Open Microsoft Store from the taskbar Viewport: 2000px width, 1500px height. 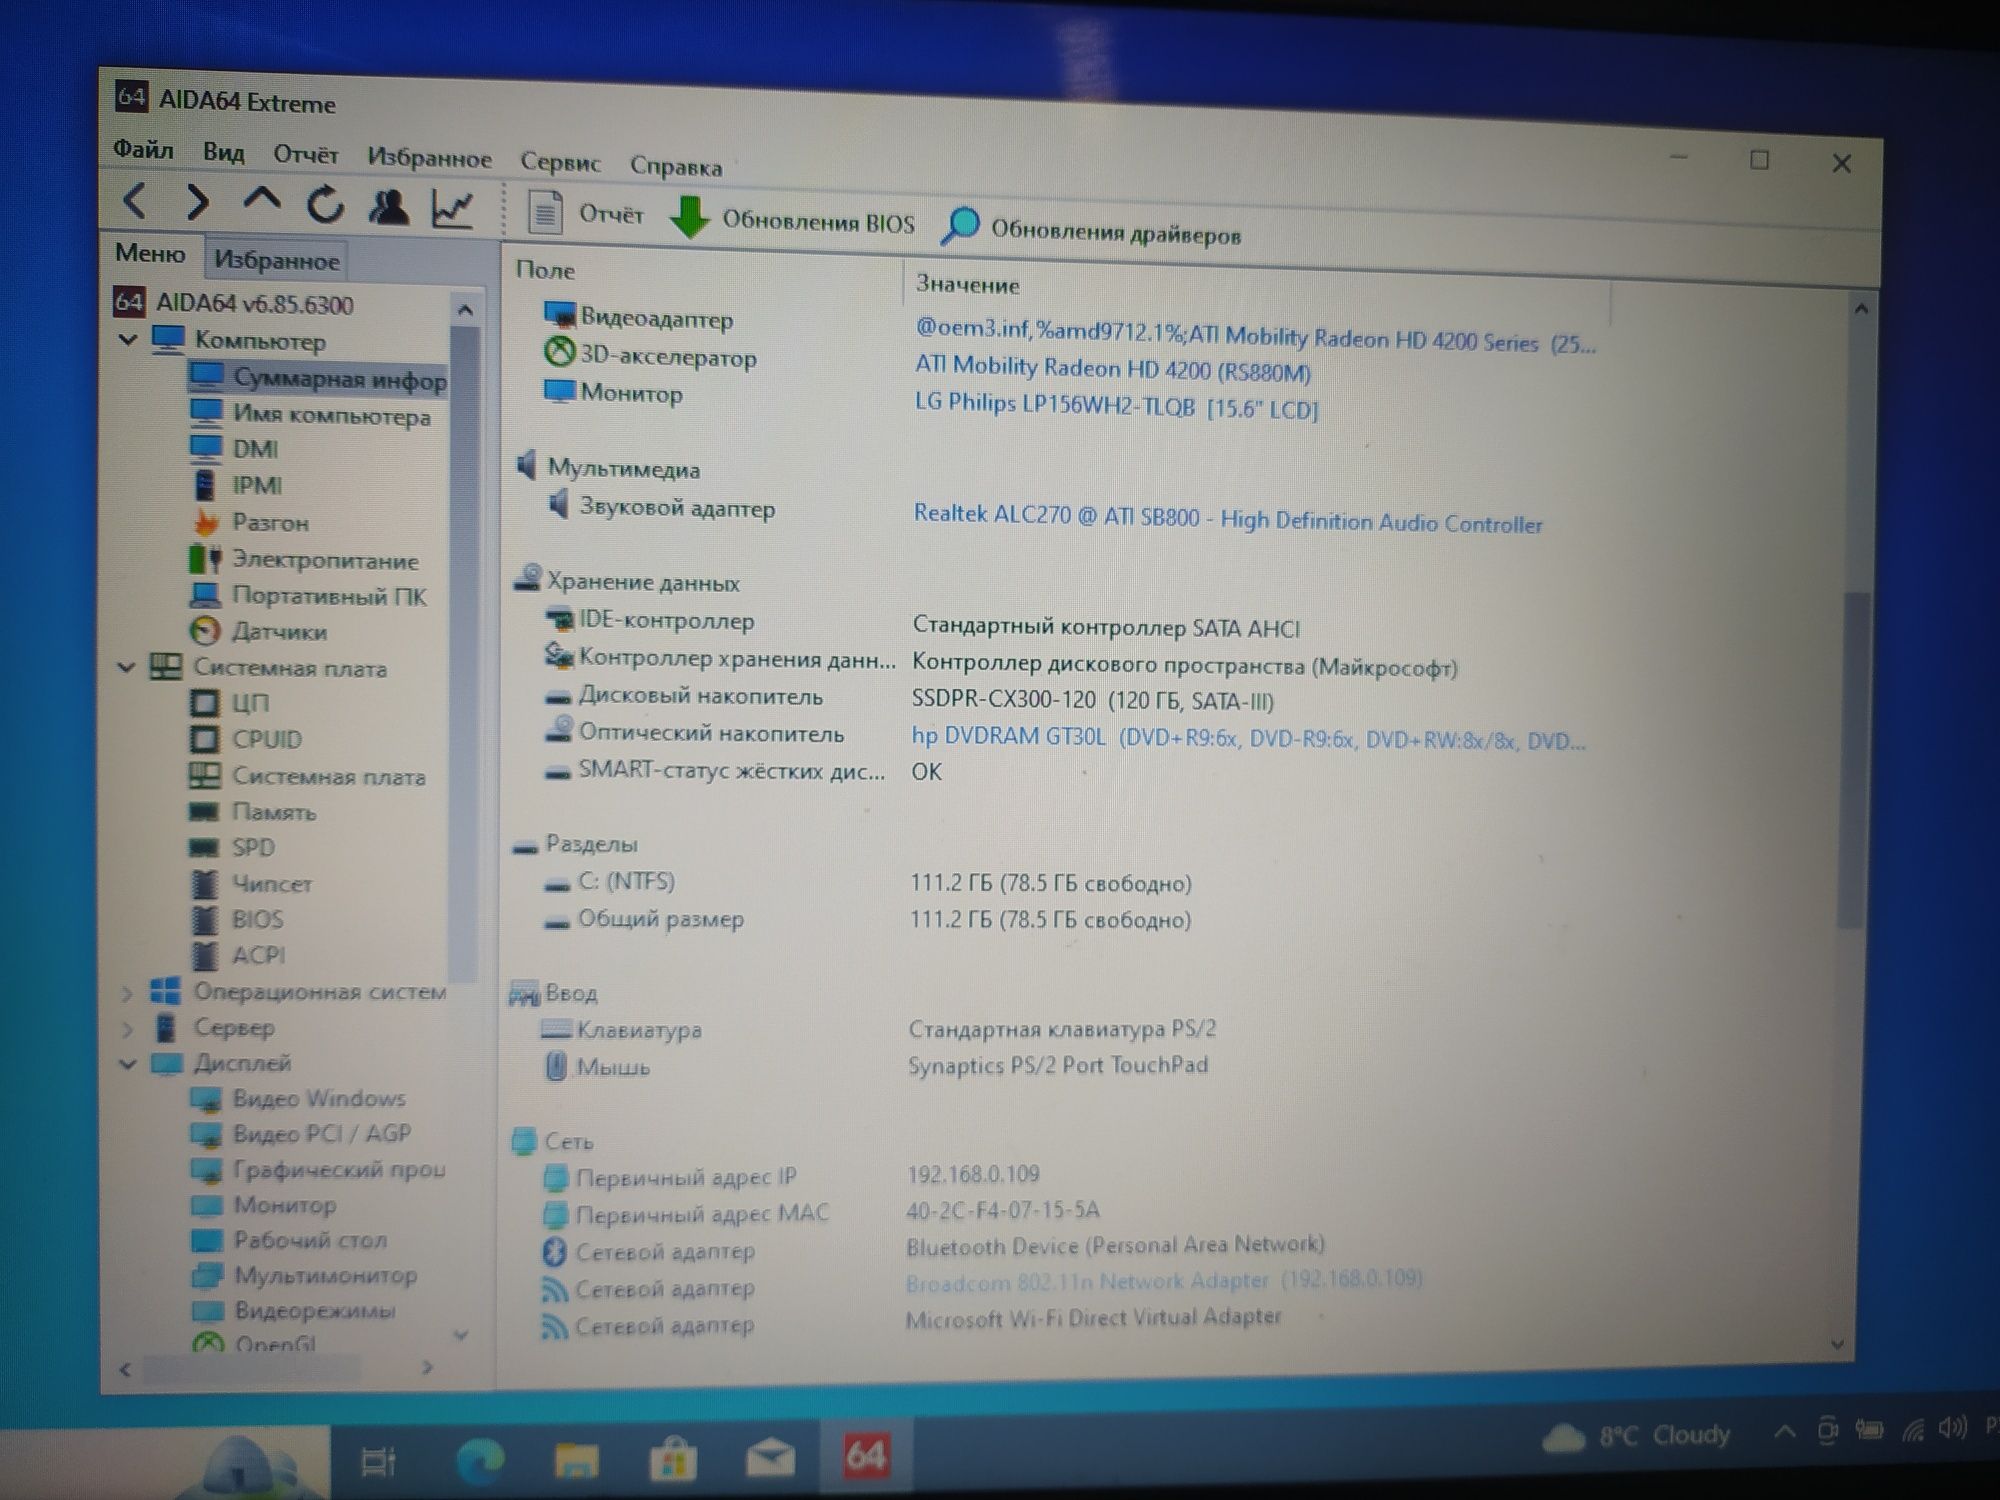[x=672, y=1460]
